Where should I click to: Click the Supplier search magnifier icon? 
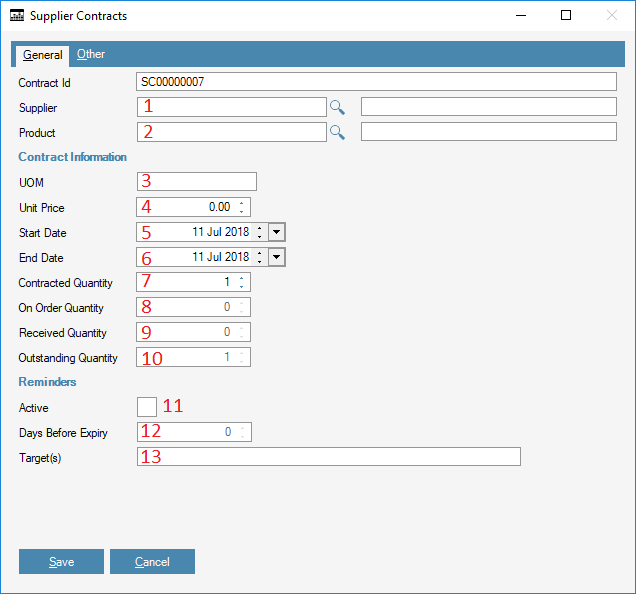pos(338,107)
